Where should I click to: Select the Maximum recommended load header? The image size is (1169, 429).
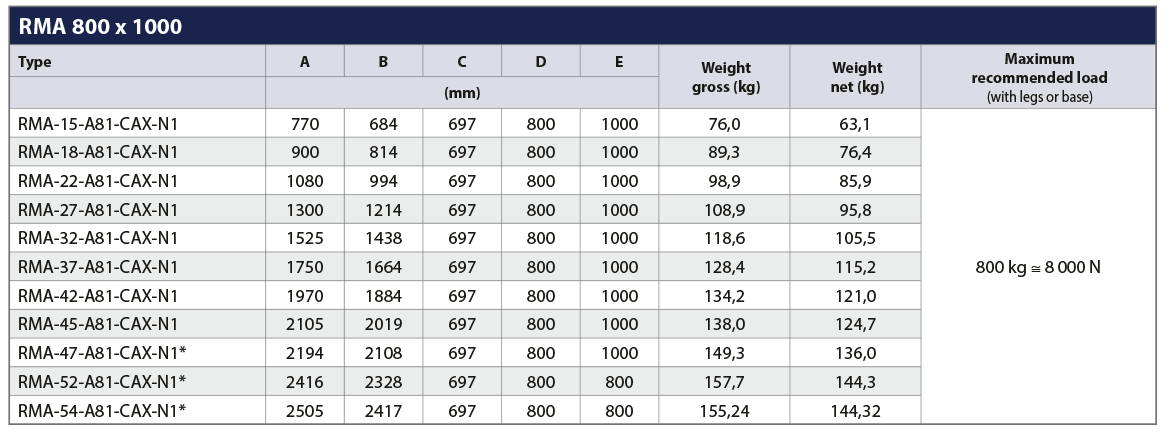click(x=1039, y=77)
